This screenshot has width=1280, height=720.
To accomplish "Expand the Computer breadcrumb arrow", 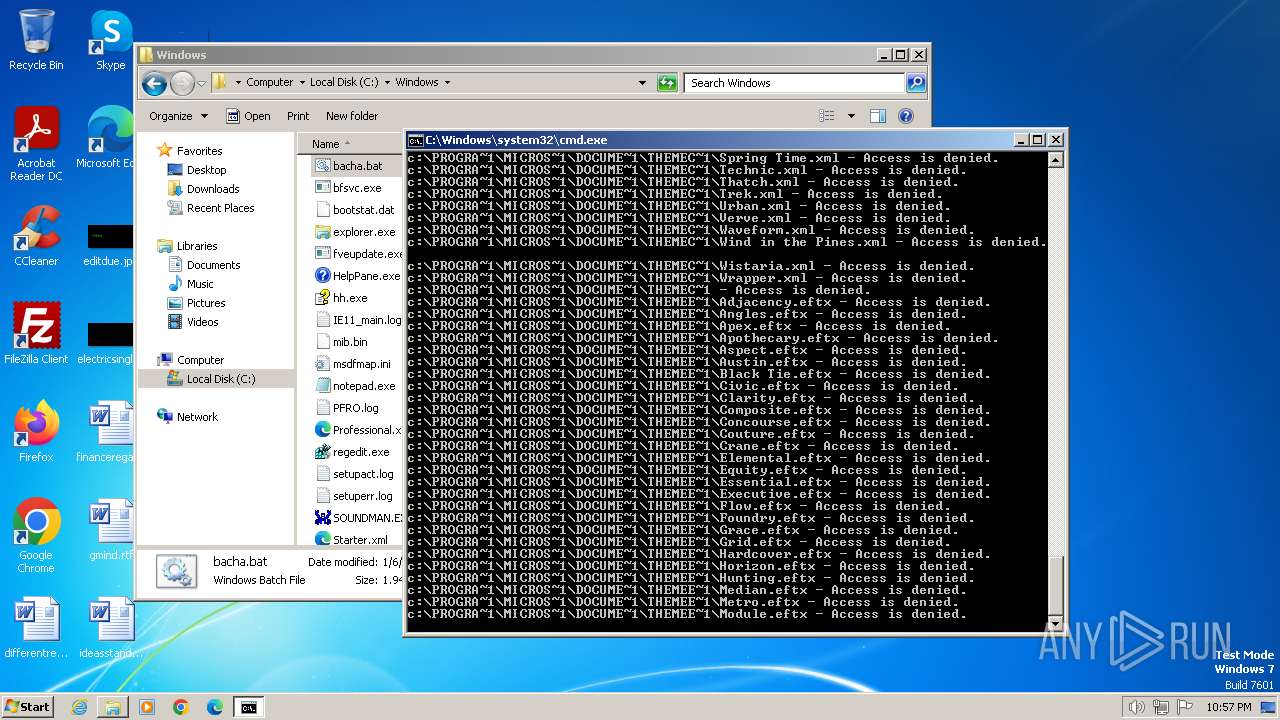I will point(302,83).
